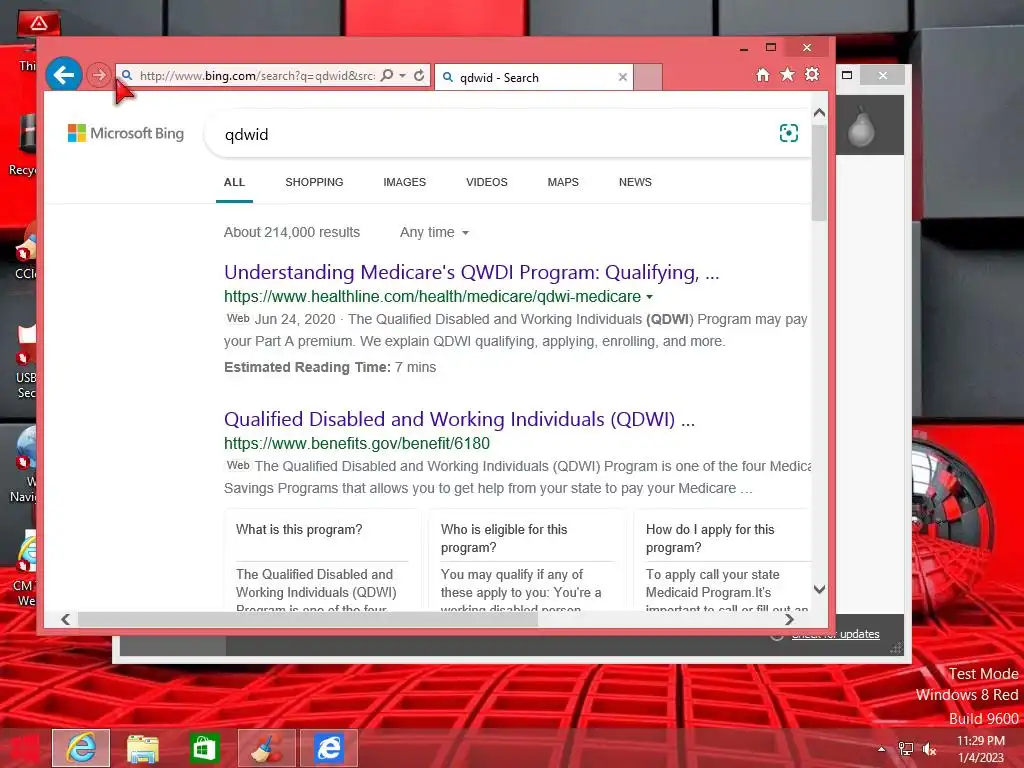Select the qdwid - Search tab

[x=533, y=77]
